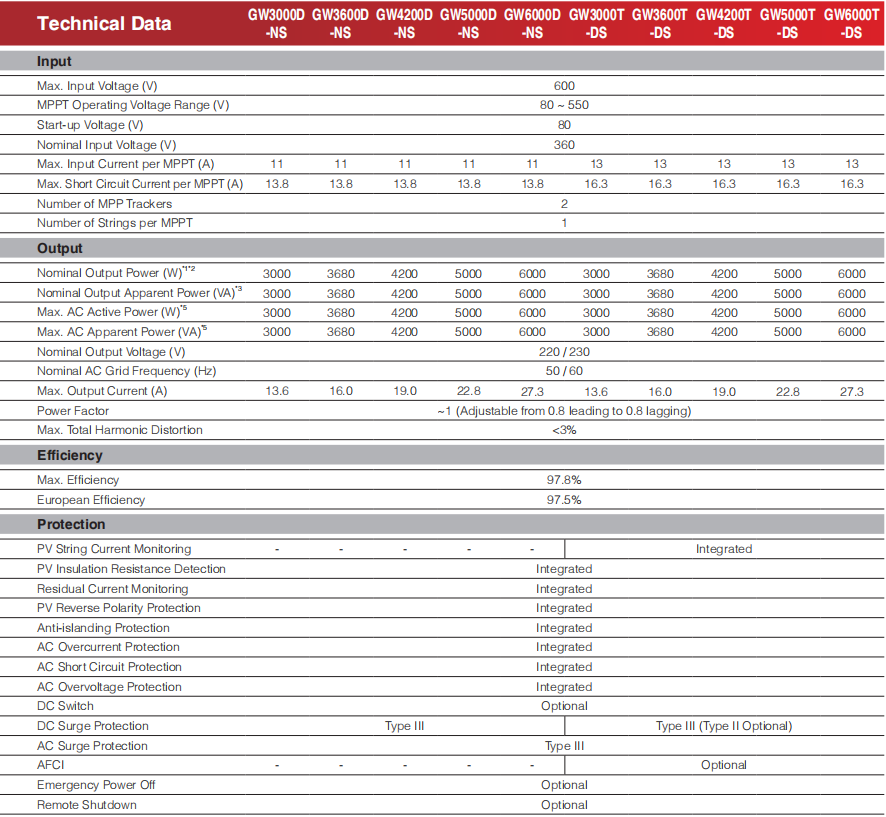Viewport: 886px width, 817px height.
Task: Click the GW3600D-NS column header
Action: click(x=340, y=24)
